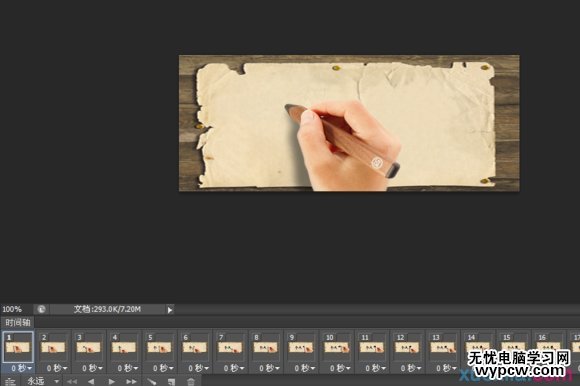Open frame 9 delay time dropdown
Image resolution: width=580 pixels, height=386 pixels.
[305, 368]
